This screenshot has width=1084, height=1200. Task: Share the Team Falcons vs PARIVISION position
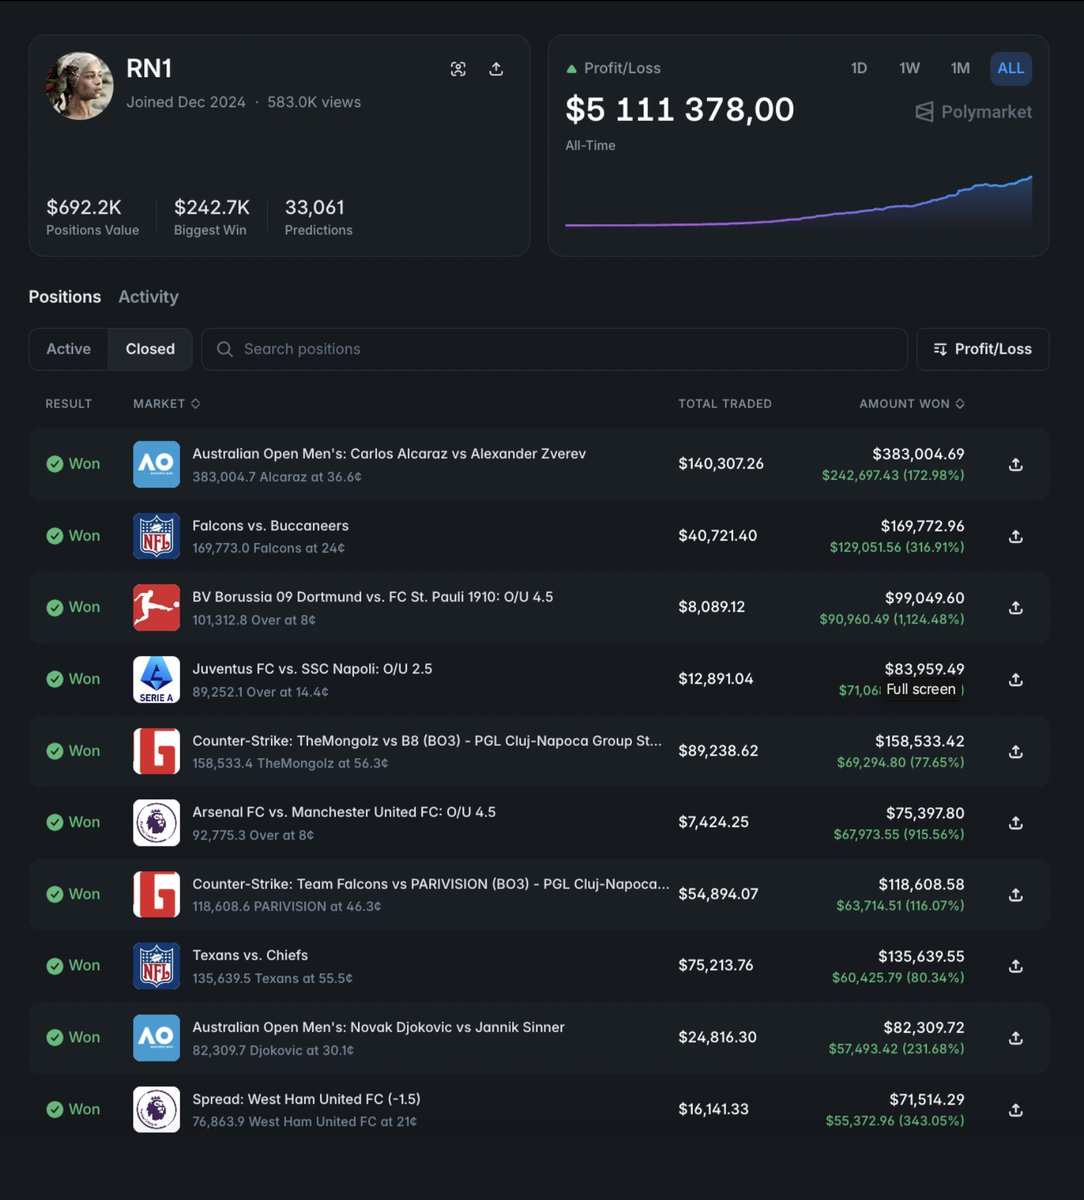tap(1015, 895)
